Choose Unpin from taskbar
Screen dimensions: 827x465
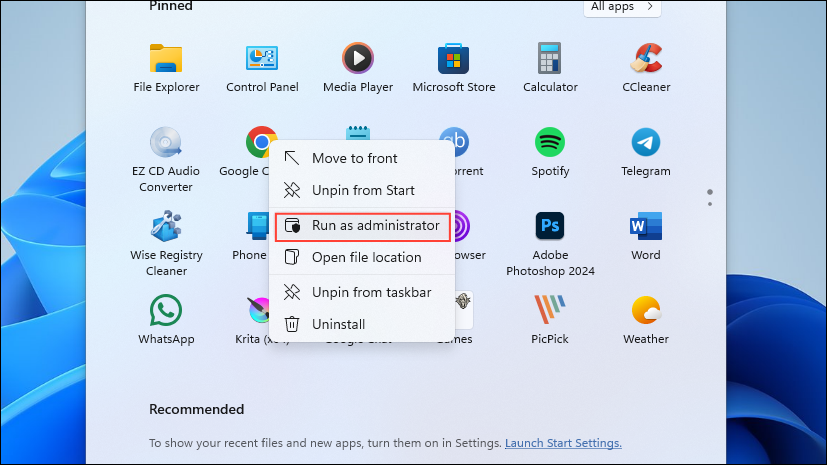tap(362, 292)
